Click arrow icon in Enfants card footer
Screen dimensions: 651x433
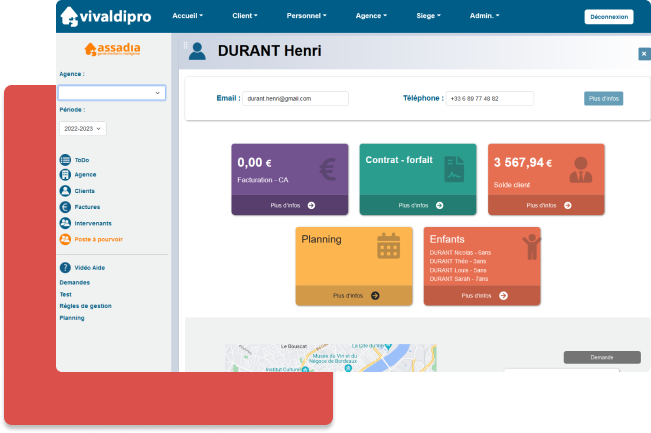tap(504, 296)
